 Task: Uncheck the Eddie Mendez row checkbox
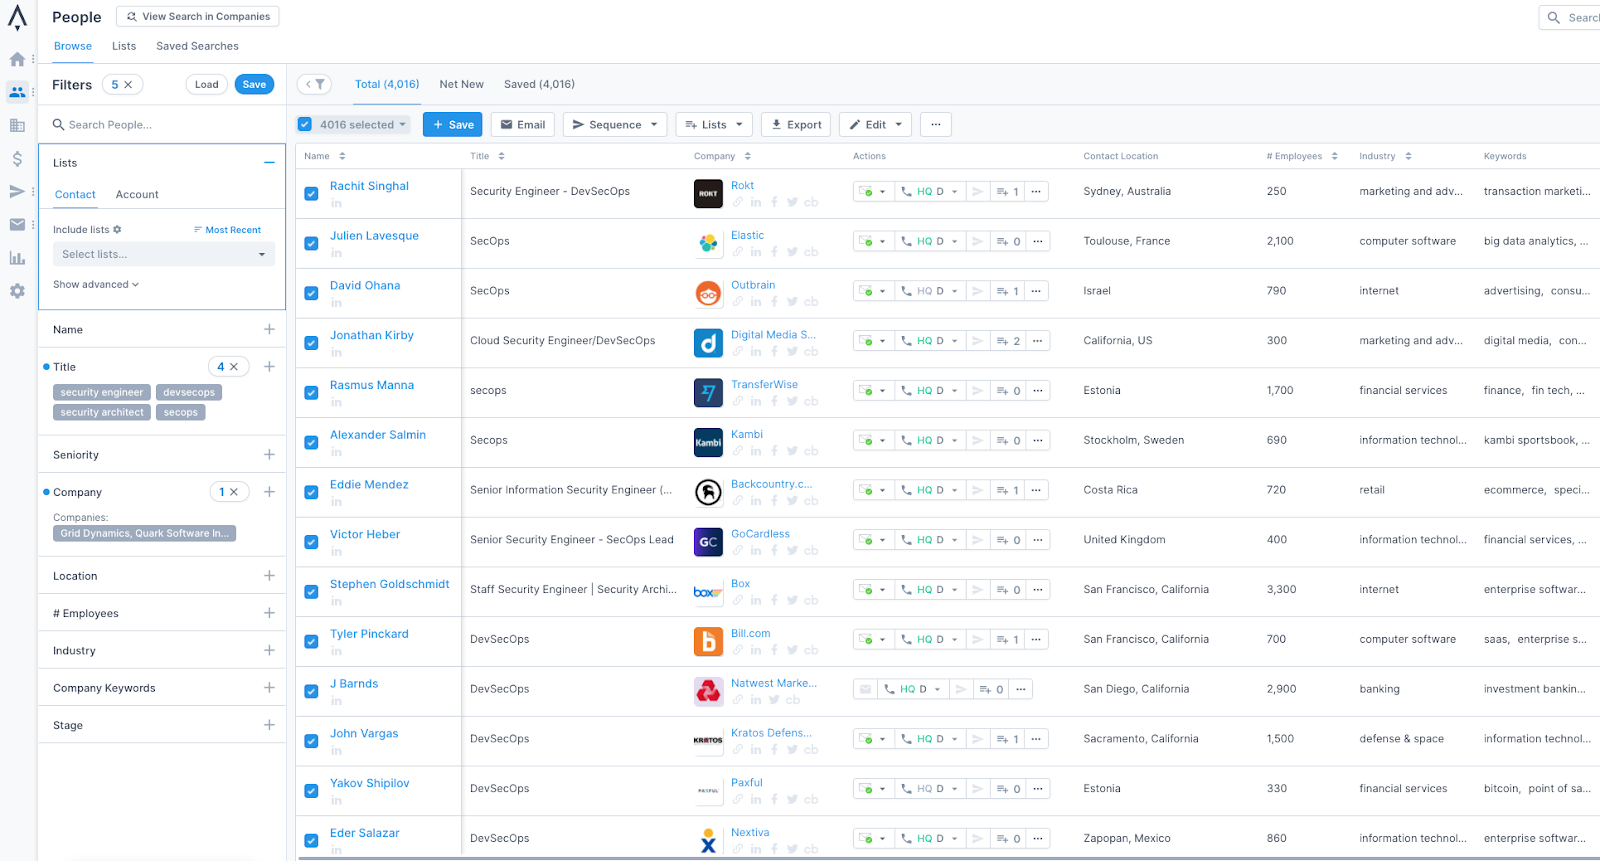(x=311, y=492)
